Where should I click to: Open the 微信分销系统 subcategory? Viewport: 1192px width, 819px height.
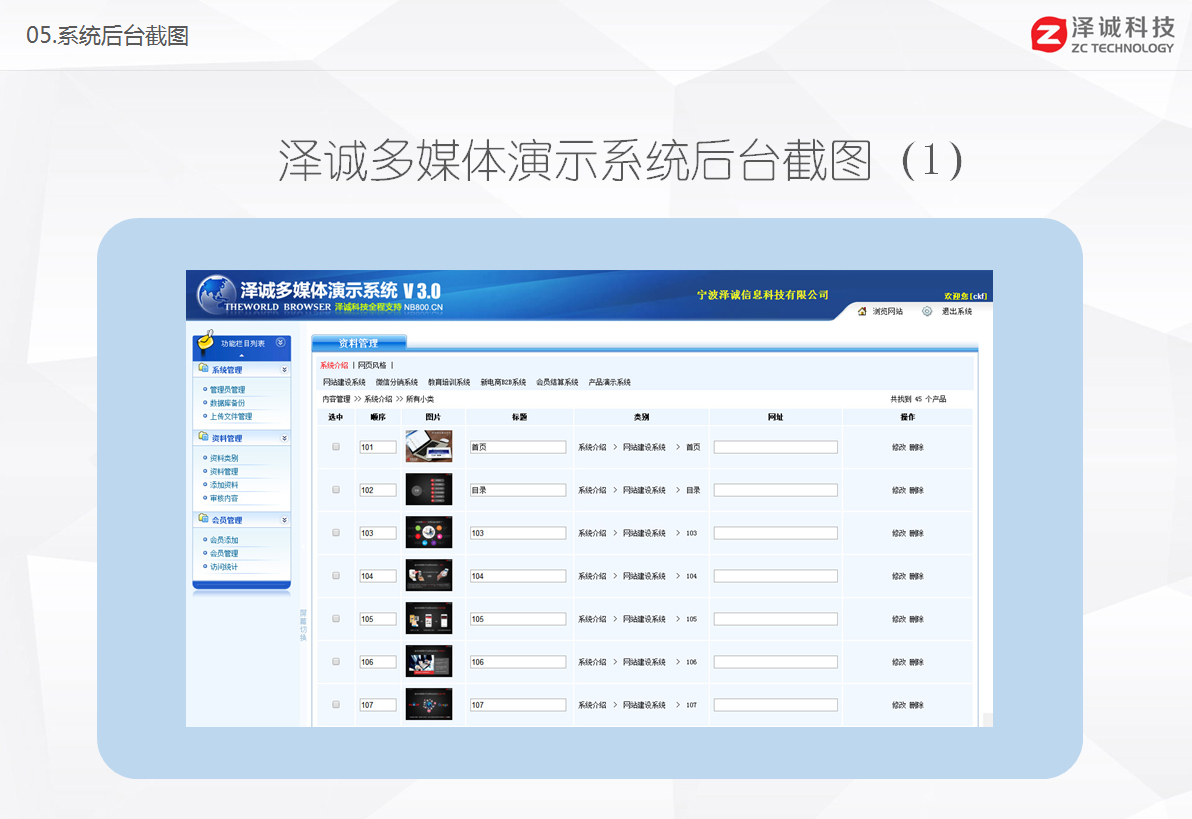point(396,382)
